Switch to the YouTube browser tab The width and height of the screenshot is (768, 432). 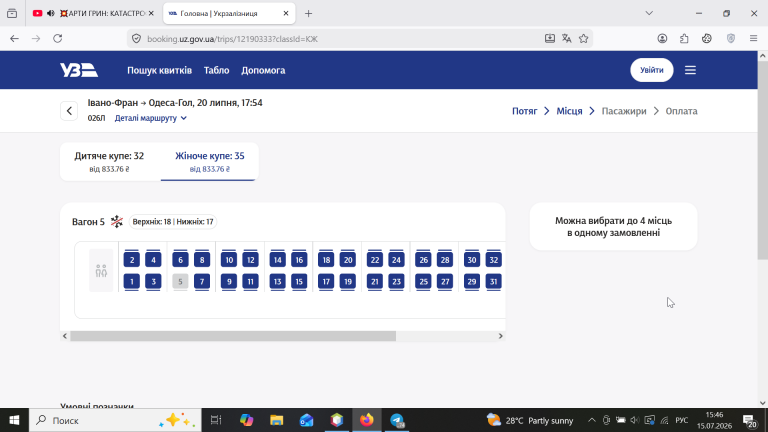tap(93, 13)
